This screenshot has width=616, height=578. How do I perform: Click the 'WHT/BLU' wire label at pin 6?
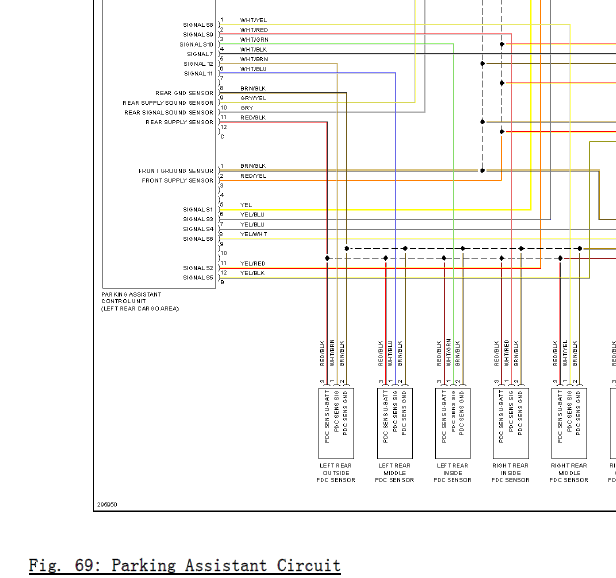253,69
